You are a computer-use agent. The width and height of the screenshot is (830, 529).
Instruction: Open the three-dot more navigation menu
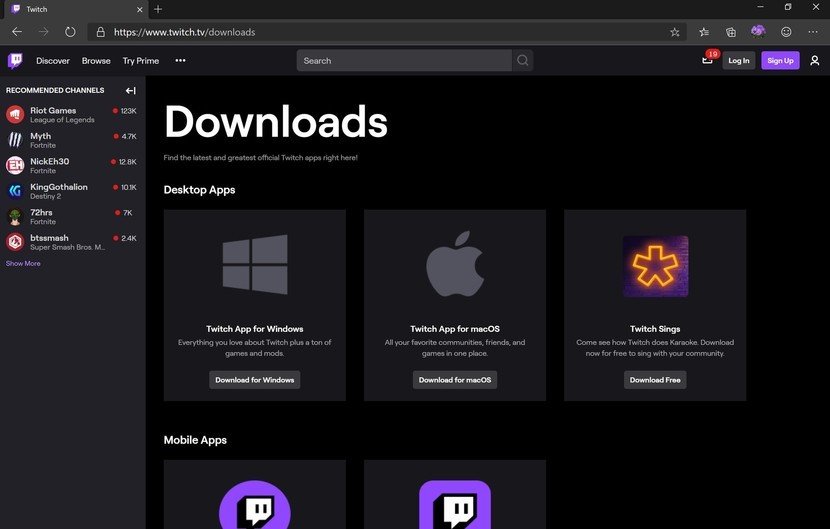click(x=181, y=60)
